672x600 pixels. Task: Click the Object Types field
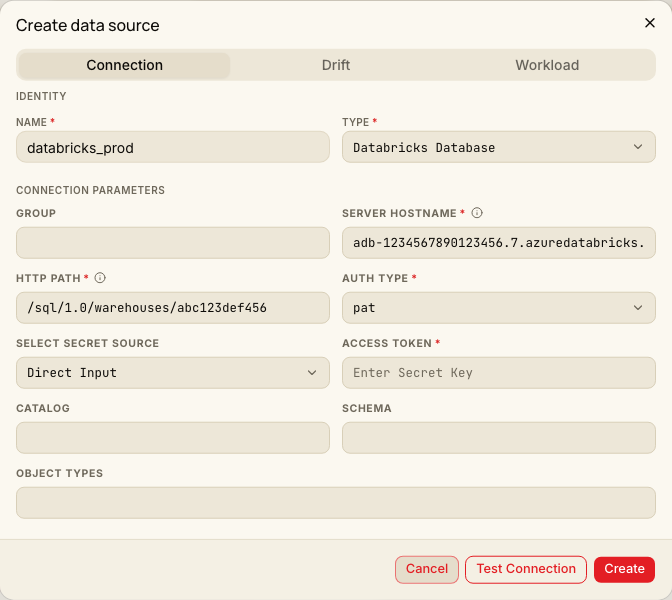[336, 503]
